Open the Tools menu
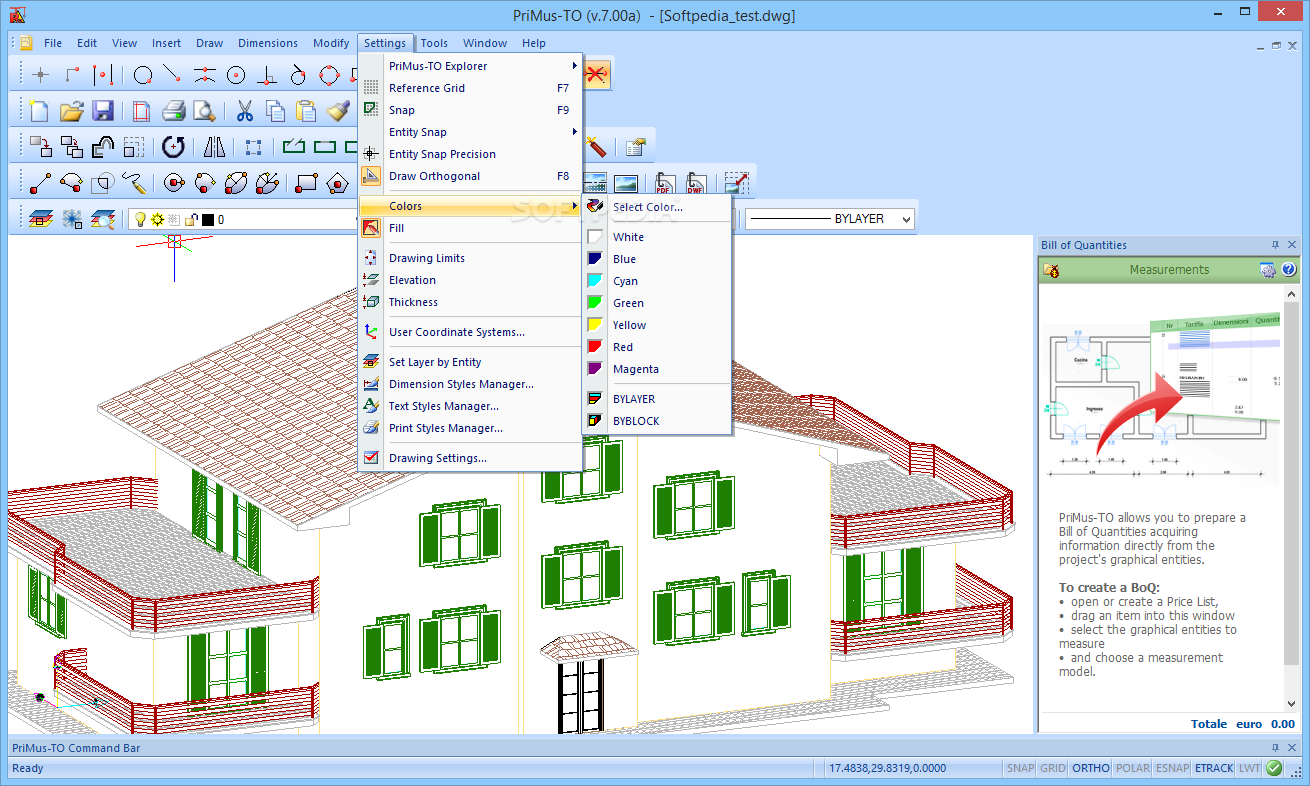This screenshot has height=786, width=1310. pyautogui.click(x=434, y=43)
